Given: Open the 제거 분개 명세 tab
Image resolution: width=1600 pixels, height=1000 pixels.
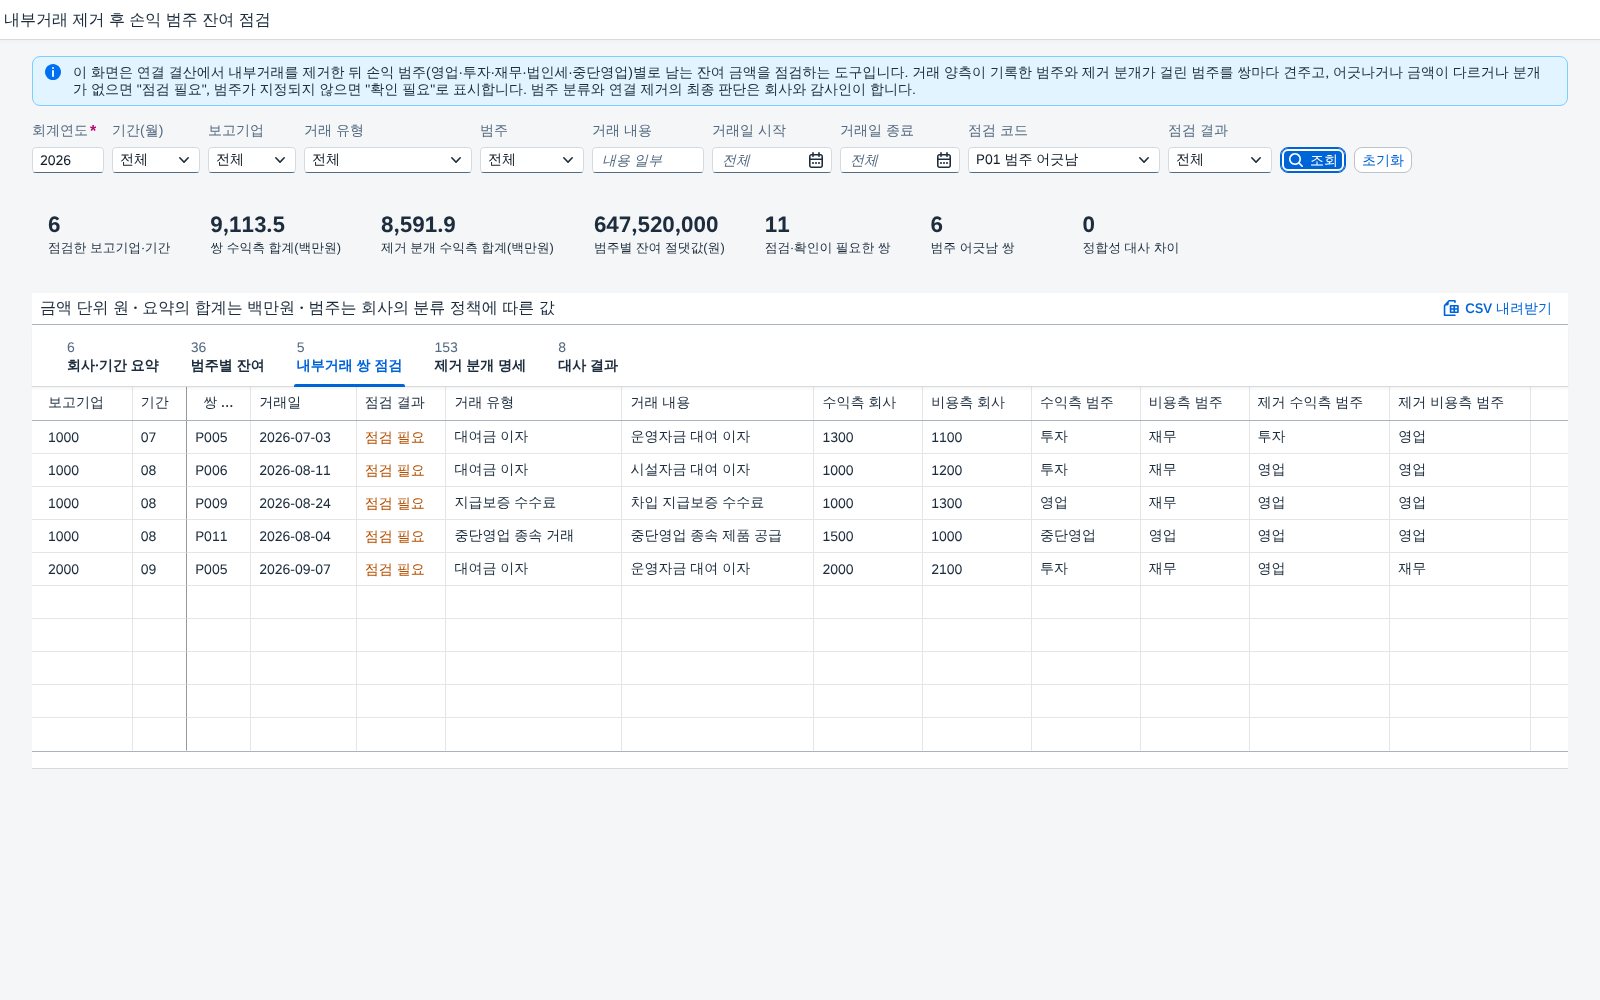Looking at the screenshot, I should [x=480, y=357].
